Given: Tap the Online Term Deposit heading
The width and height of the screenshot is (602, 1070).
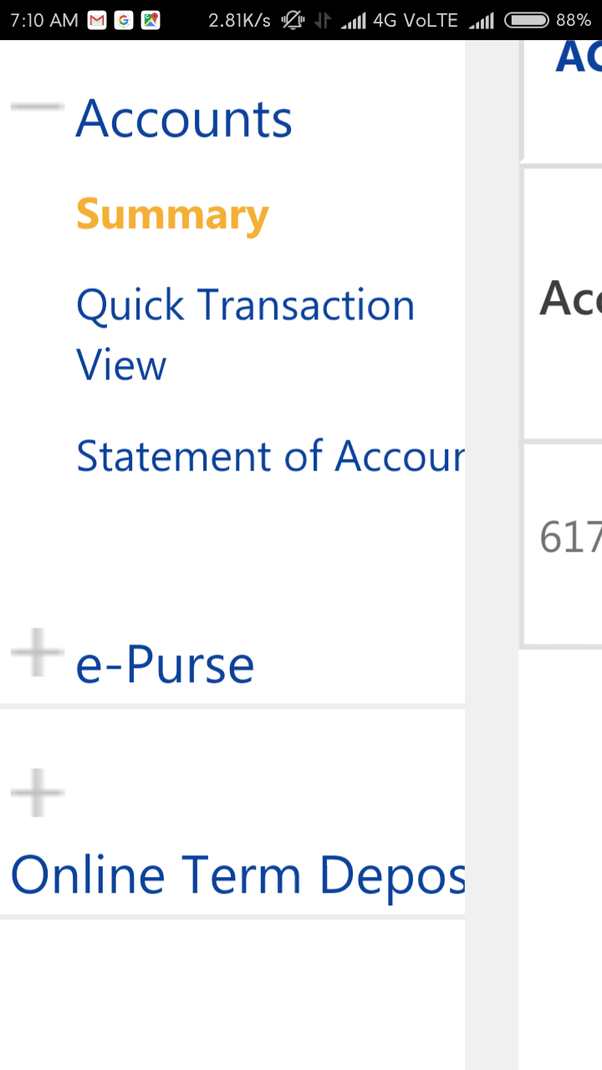Looking at the screenshot, I should pyautogui.click(x=238, y=875).
